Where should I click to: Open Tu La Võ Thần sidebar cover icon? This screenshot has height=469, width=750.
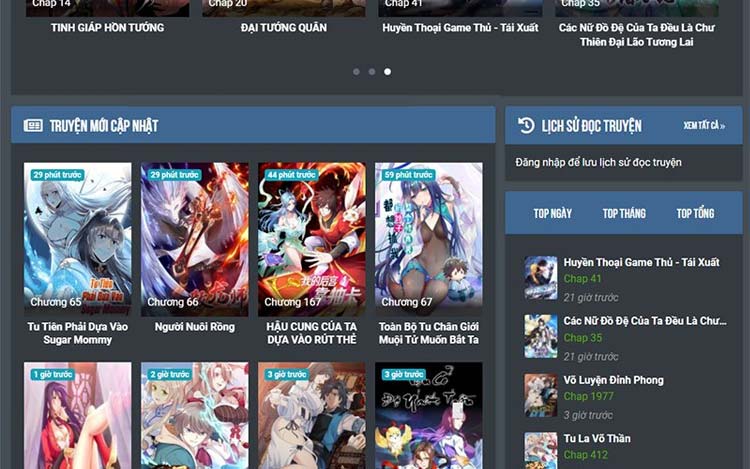pos(541,450)
